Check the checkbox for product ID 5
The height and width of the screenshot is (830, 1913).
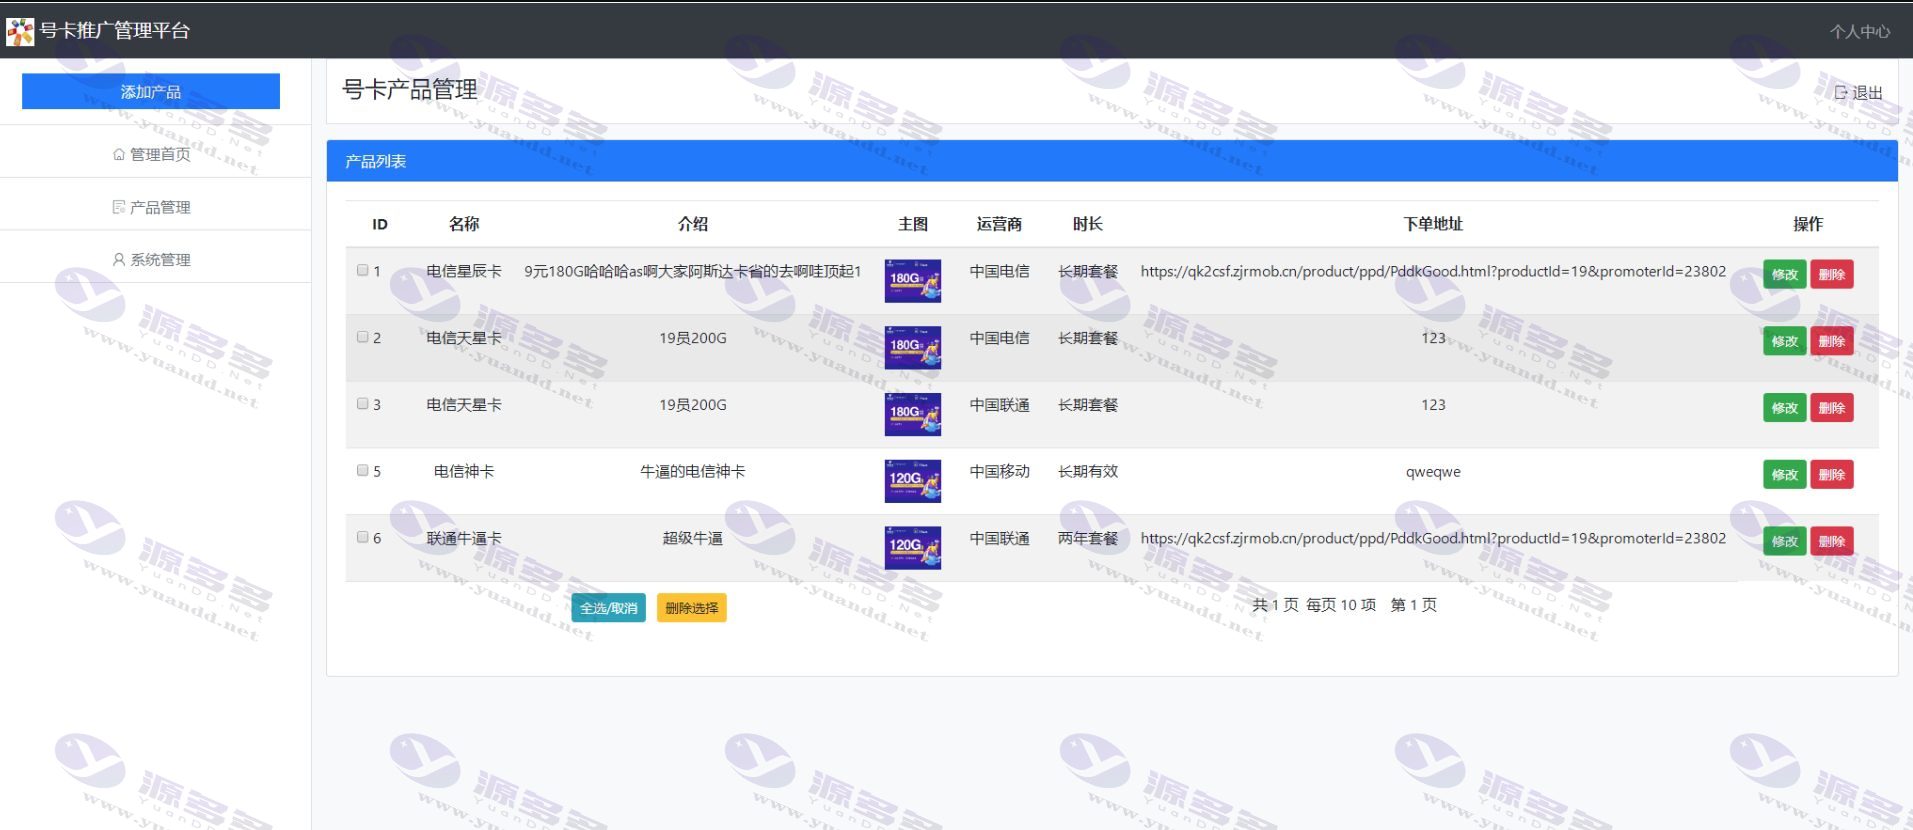[x=363, y=470]
